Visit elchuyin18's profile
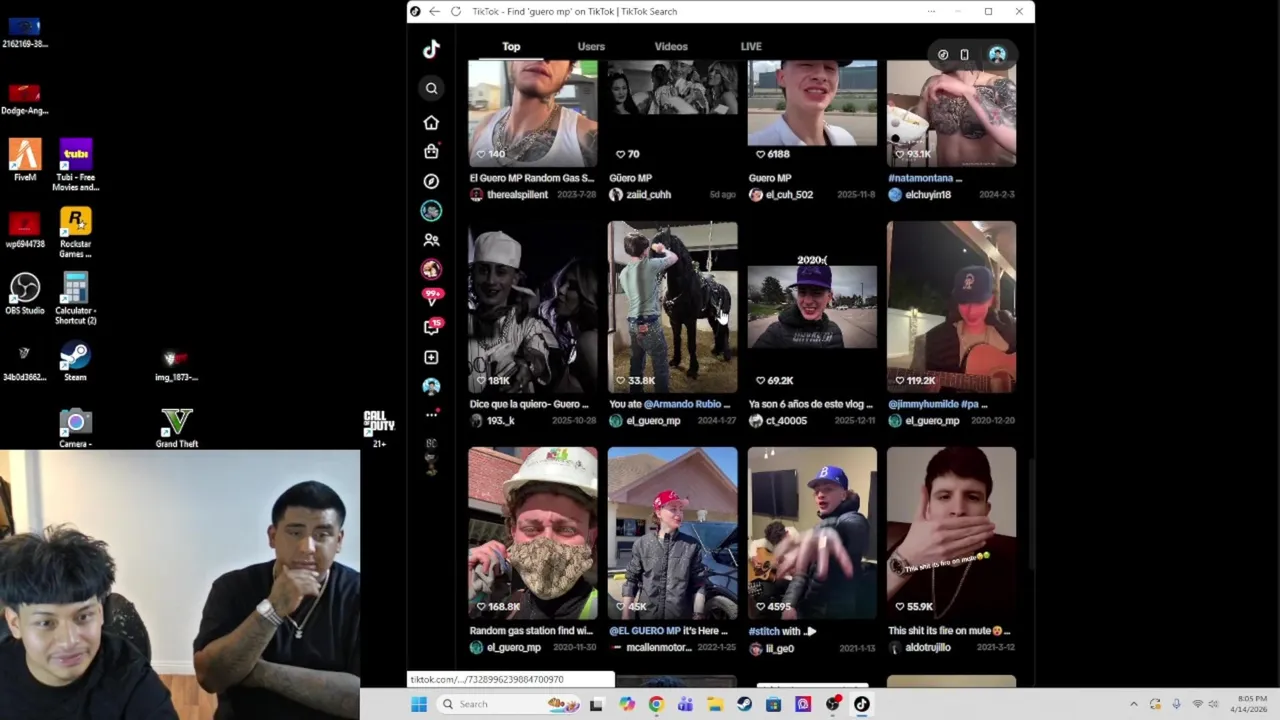The image size is (1280, 720). (928, 195)
